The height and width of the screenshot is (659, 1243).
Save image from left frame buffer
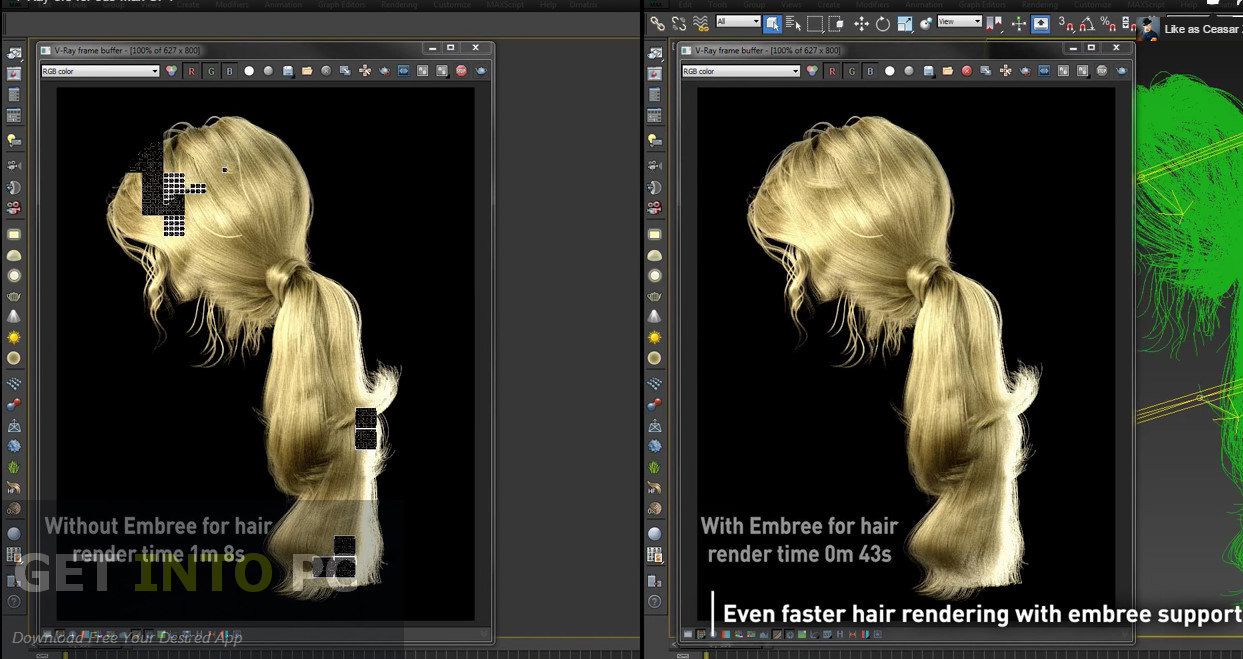tap(288, 71)
